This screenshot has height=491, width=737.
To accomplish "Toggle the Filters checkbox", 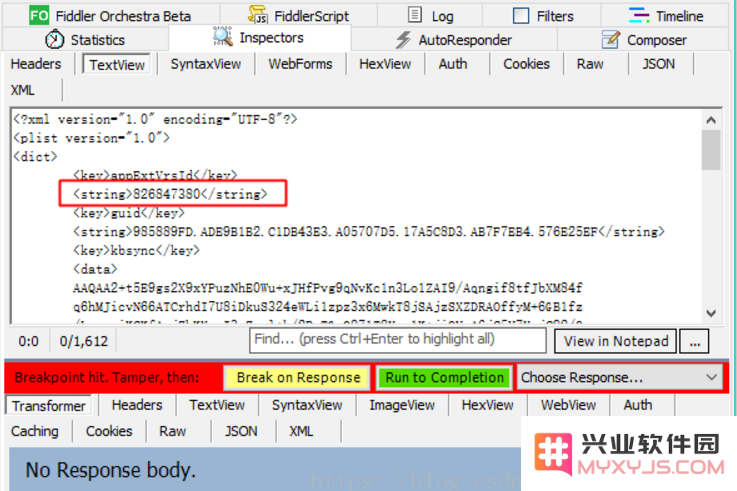I will click(521, 16).
